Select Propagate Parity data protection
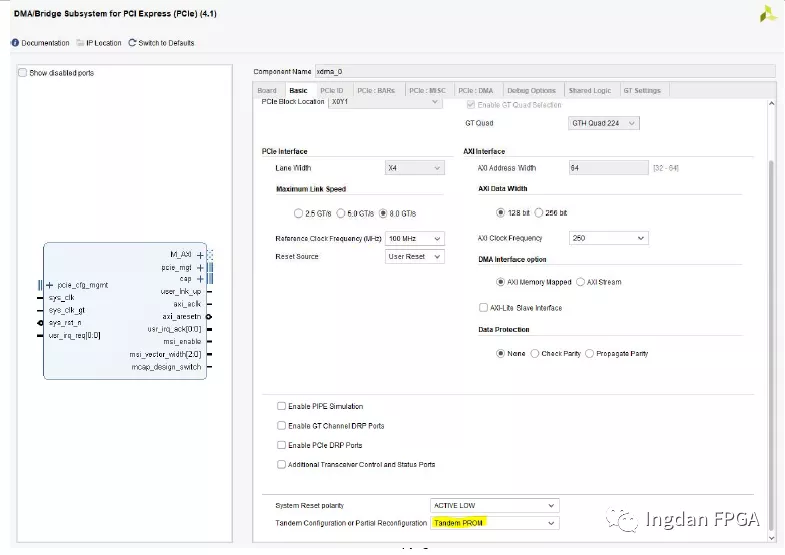785x555 pixels. [x=589, y=354]
